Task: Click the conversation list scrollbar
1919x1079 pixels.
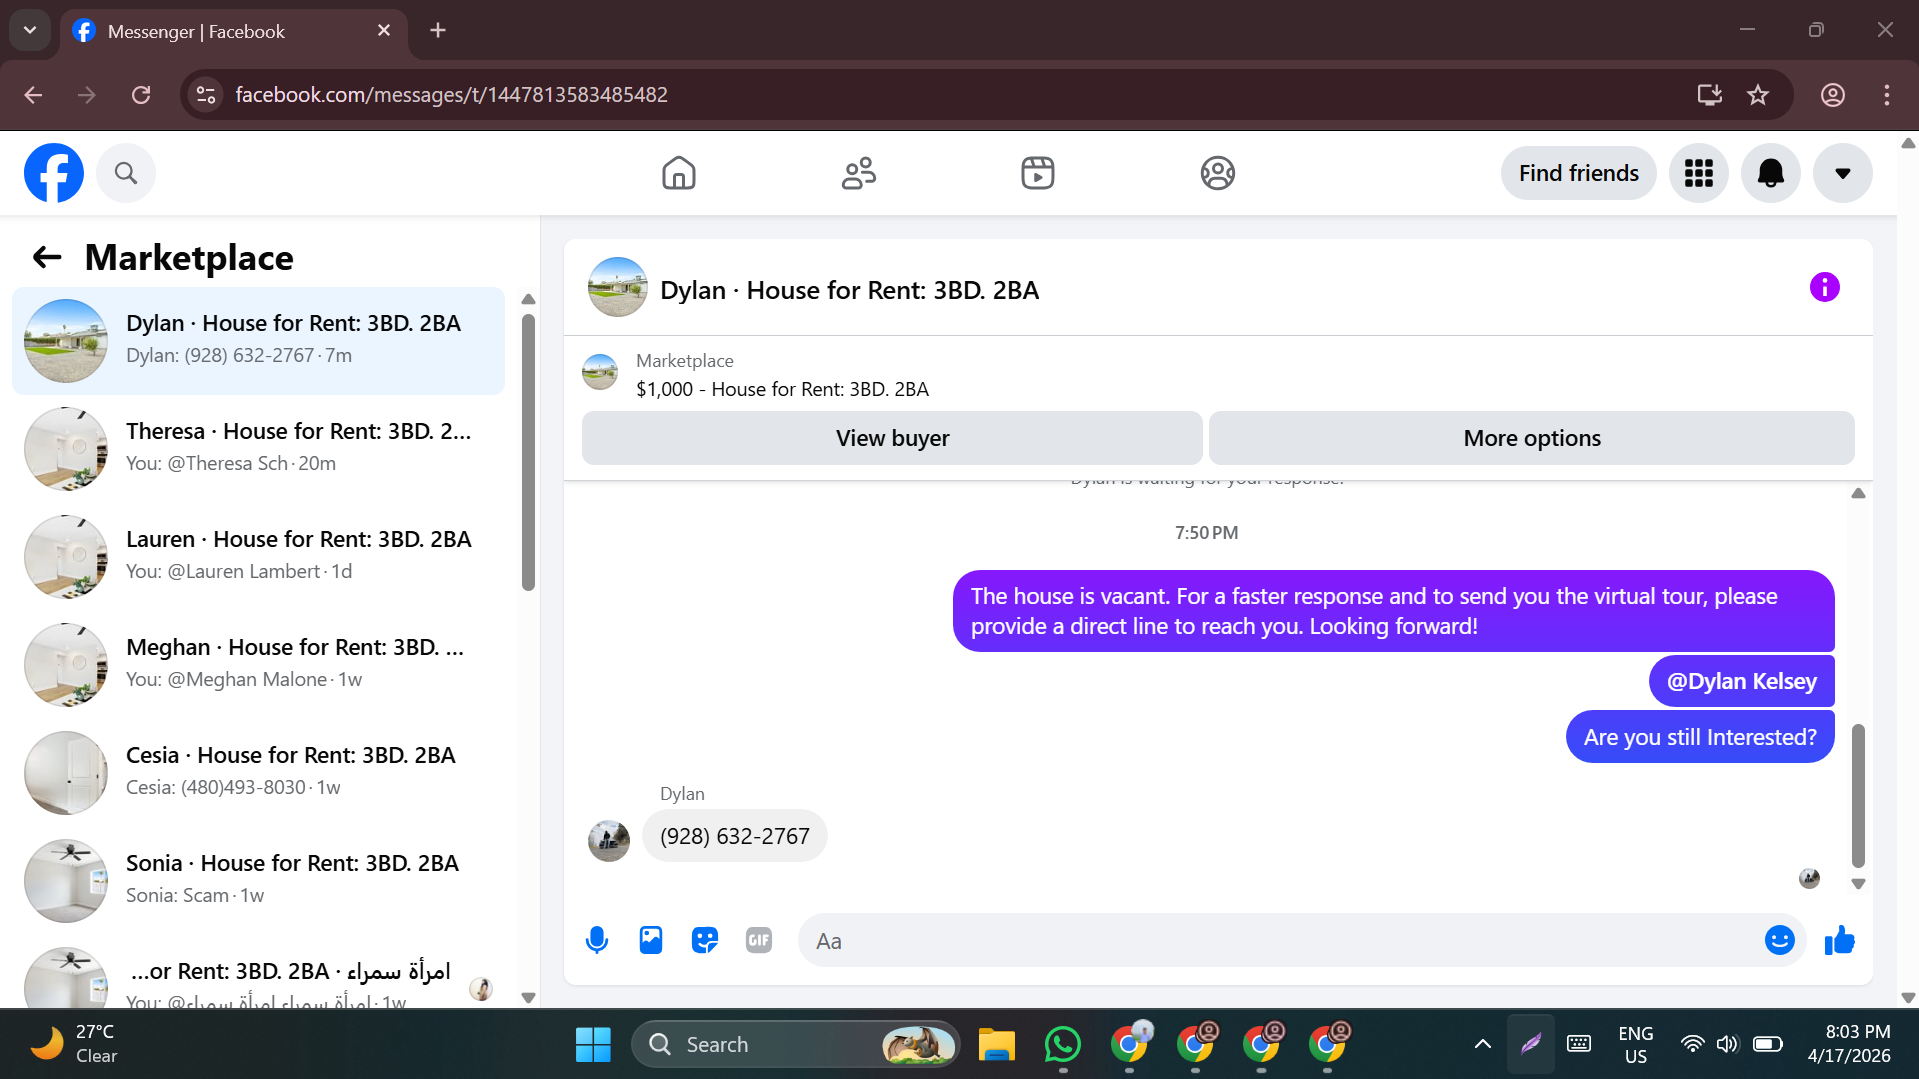Action: coord(528,452)
